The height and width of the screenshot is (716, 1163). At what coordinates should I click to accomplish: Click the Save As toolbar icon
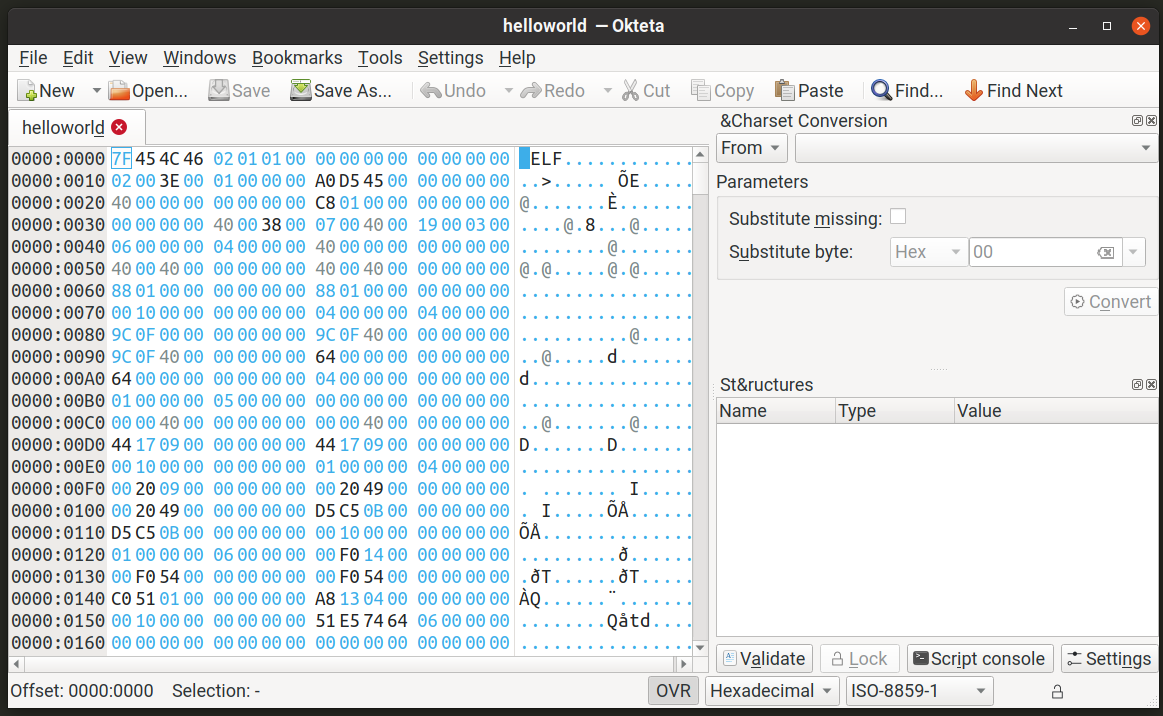[300, 91]
